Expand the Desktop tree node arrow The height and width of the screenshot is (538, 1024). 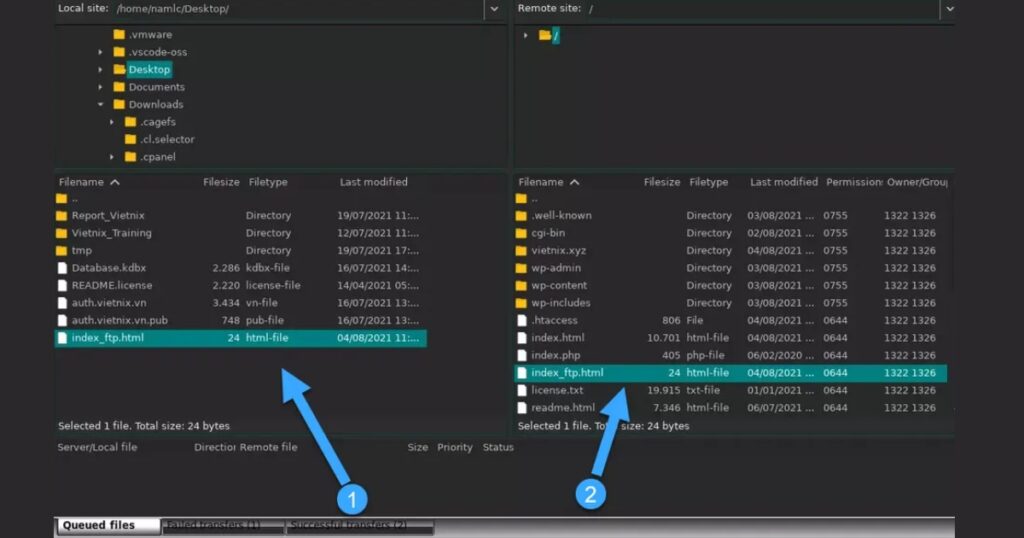pyautogui.click(x=100, y=69)
